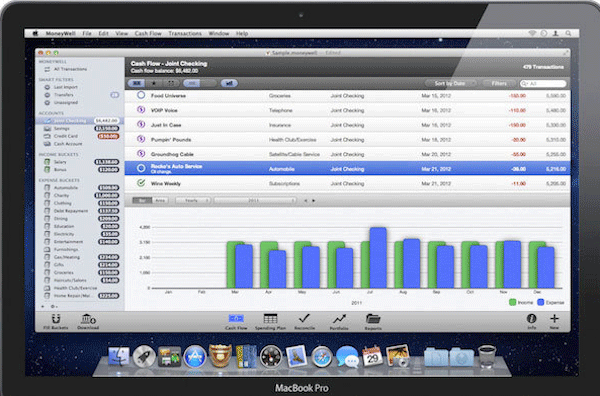Select the Area chart type button
This screenshot has height=396, width=600.
pyautogui.click(x=160, y=200)
